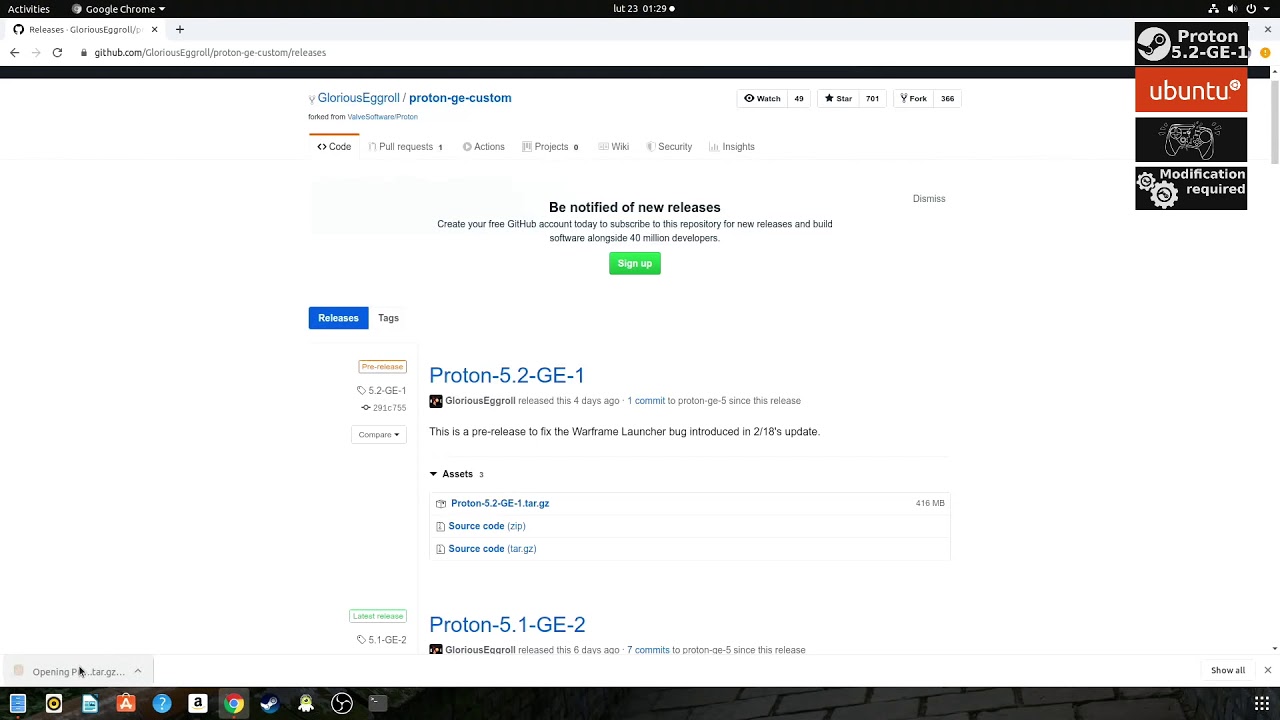Image resolution: width=1280 pixels, height=720 pixels.
Task: Open the 1 commit link
Action: pos(646,401)
